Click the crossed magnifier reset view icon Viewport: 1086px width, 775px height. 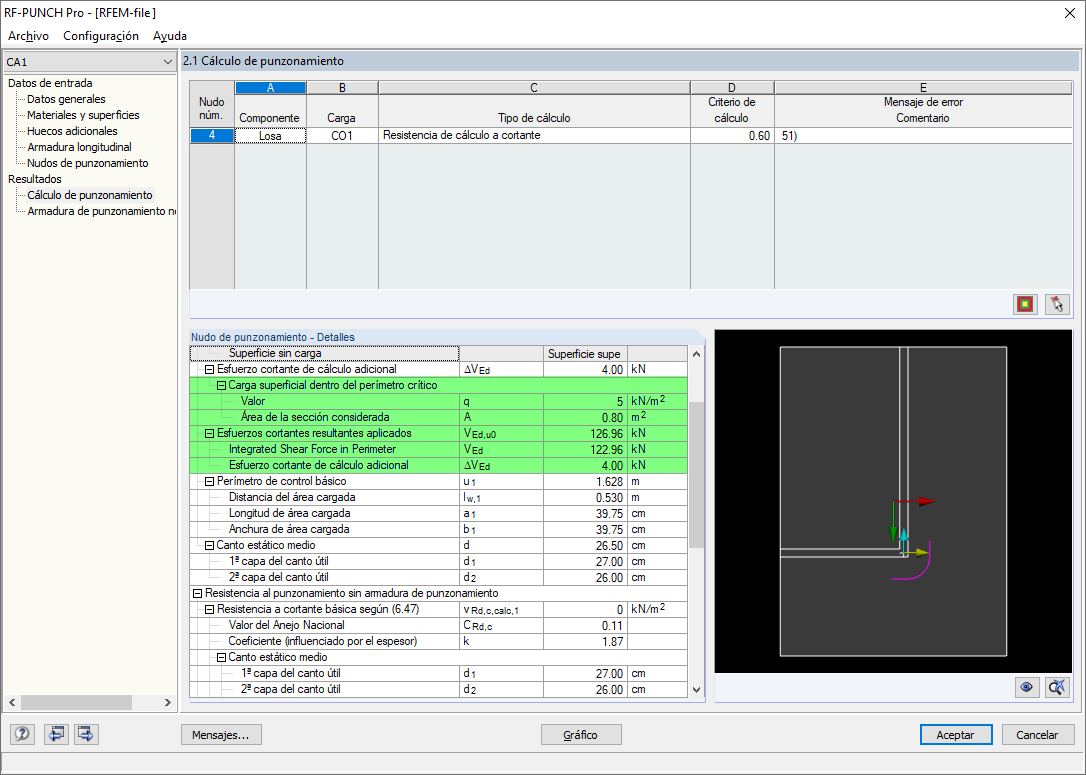(1057, 686)
